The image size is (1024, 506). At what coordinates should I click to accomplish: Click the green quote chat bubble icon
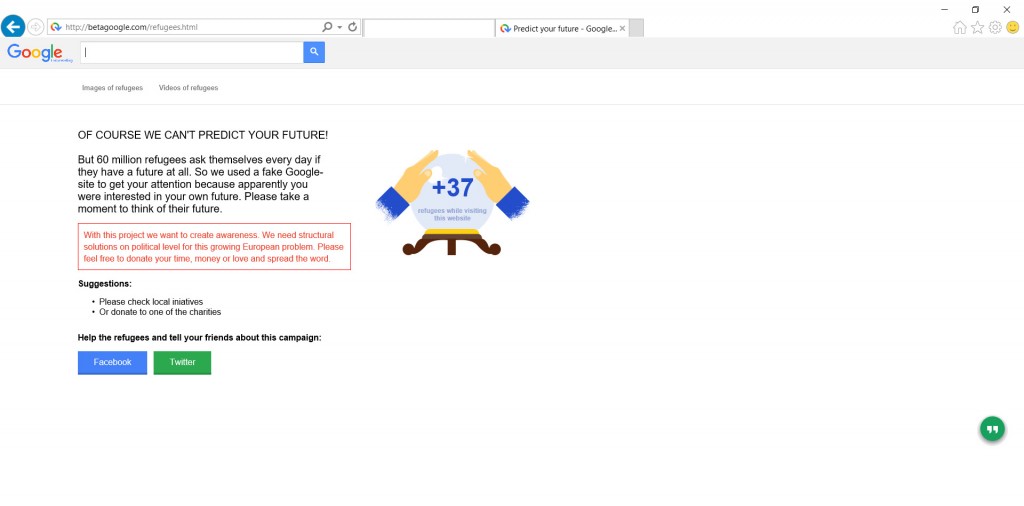pos(992,429)
